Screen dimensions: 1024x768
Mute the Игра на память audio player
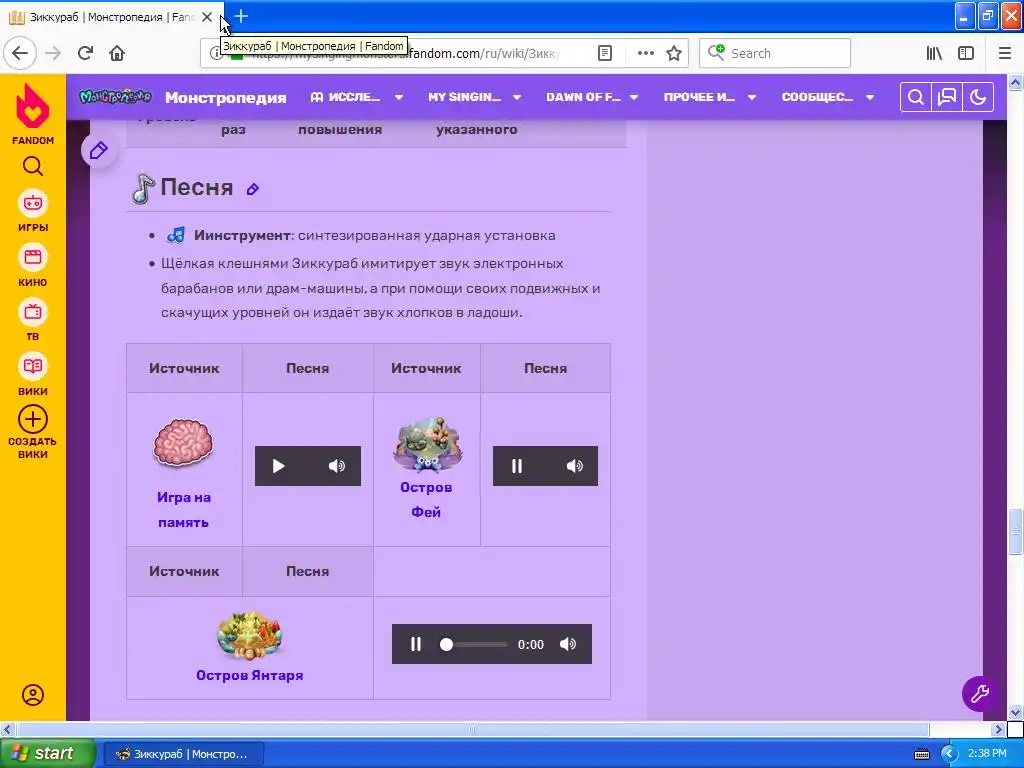pos(337,466)
